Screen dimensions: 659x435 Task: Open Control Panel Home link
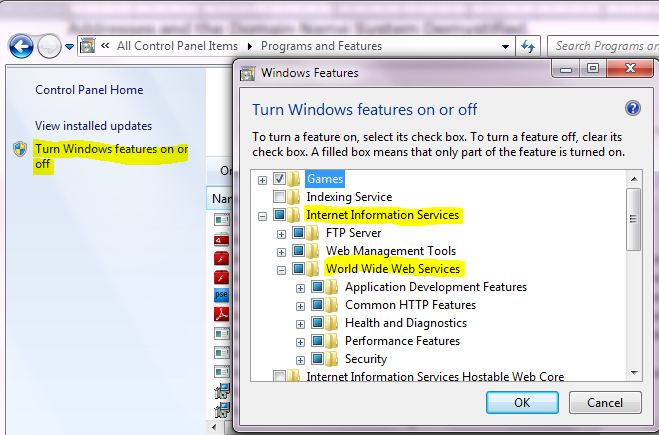tap(89, 90)
